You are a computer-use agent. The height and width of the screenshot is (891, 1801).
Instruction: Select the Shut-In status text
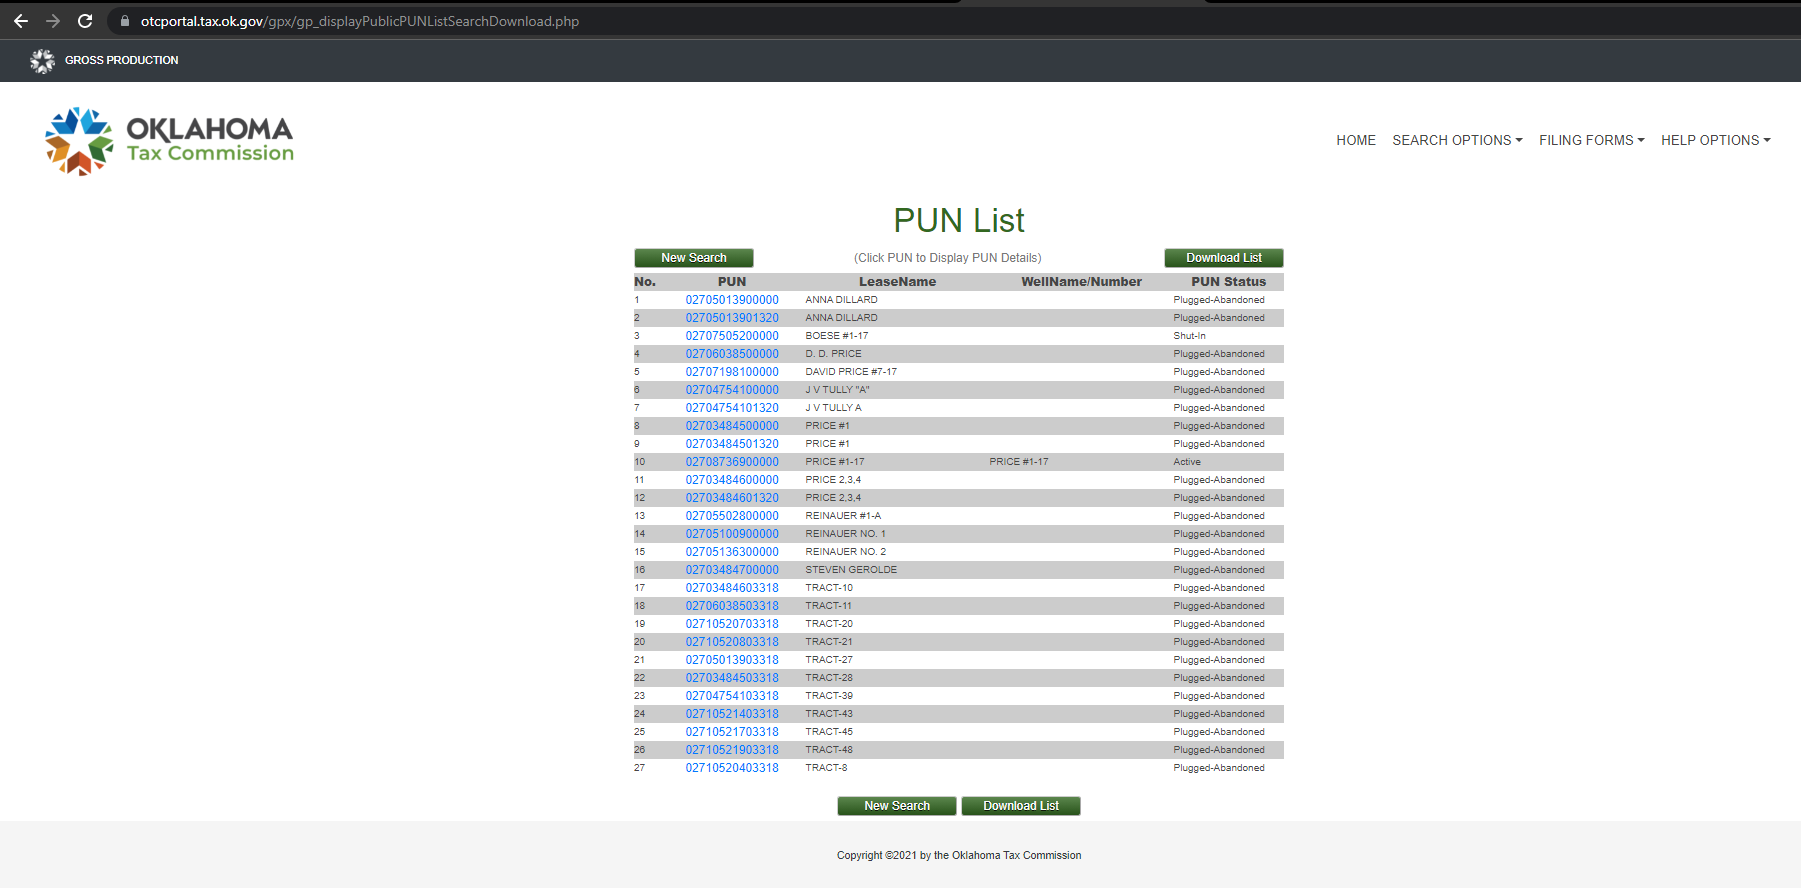click(1189, 336)
